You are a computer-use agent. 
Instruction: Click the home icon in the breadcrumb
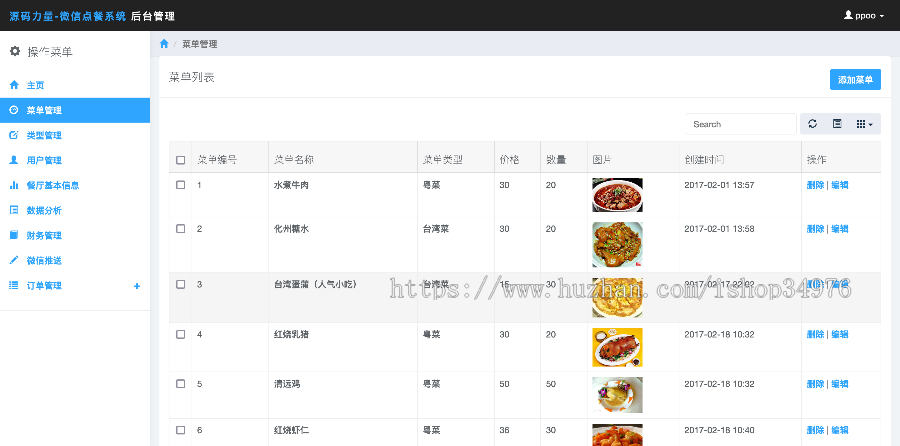[164, 44]
